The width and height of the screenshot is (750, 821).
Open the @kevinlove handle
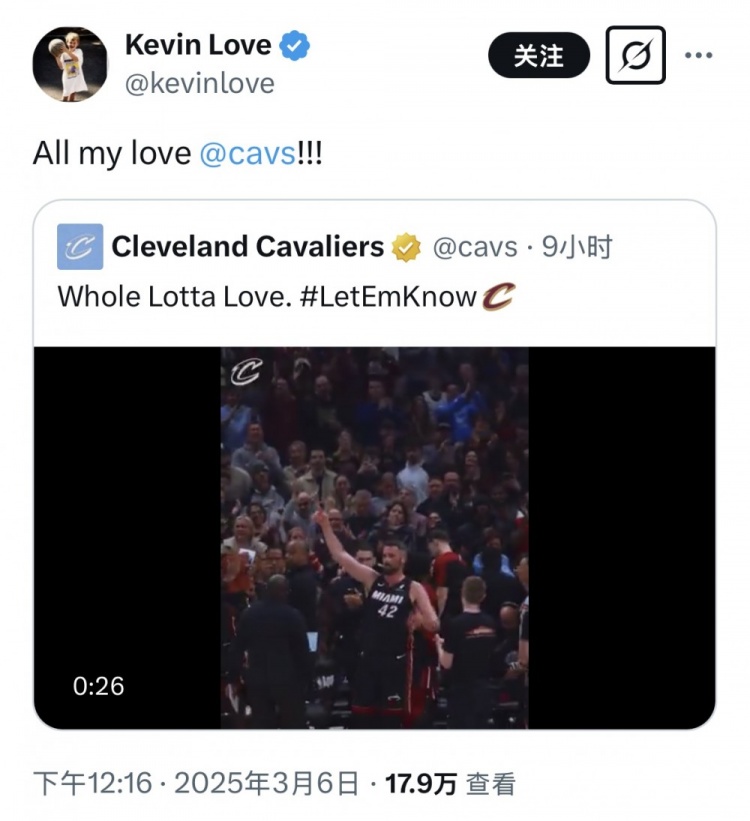(199, 84)
